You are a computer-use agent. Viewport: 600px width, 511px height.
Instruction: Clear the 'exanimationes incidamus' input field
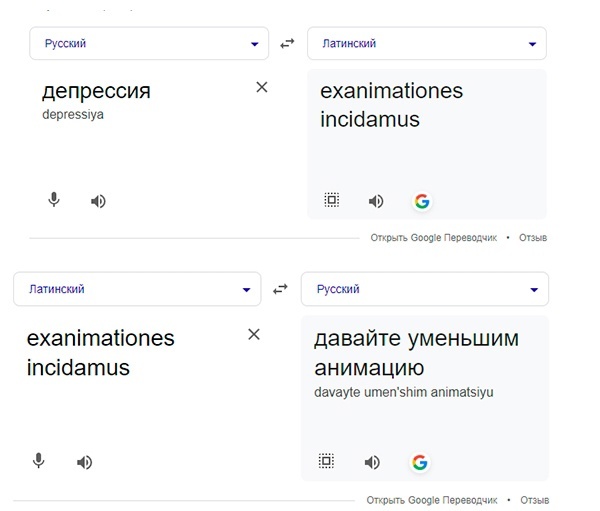pos(254,334)
